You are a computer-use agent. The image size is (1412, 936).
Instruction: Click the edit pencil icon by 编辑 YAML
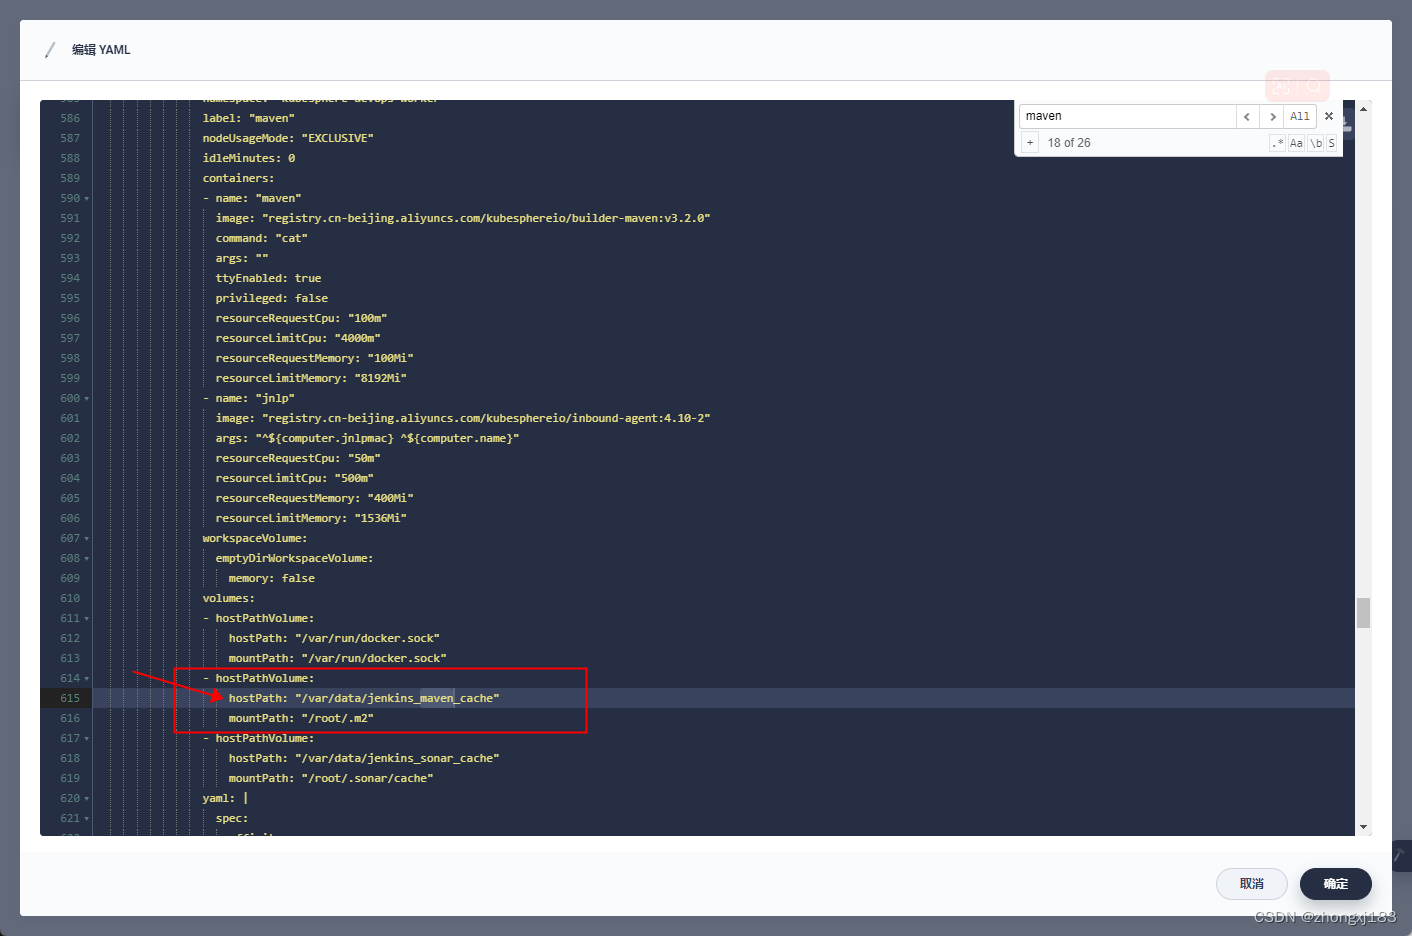[50, 50]
